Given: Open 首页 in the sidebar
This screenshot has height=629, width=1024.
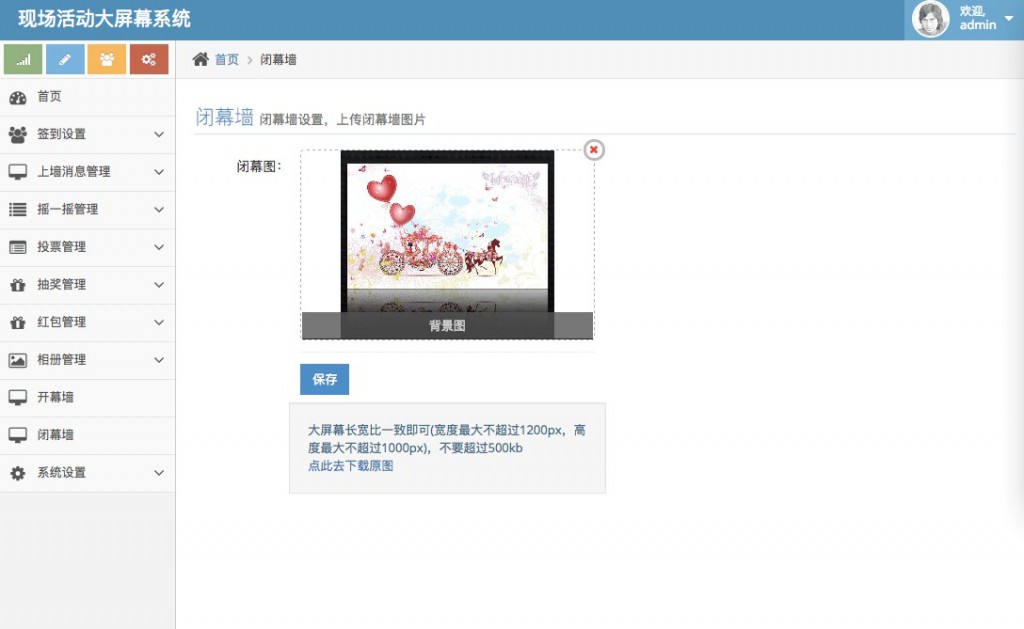Looking at the screenshot, I should (88, 97).
